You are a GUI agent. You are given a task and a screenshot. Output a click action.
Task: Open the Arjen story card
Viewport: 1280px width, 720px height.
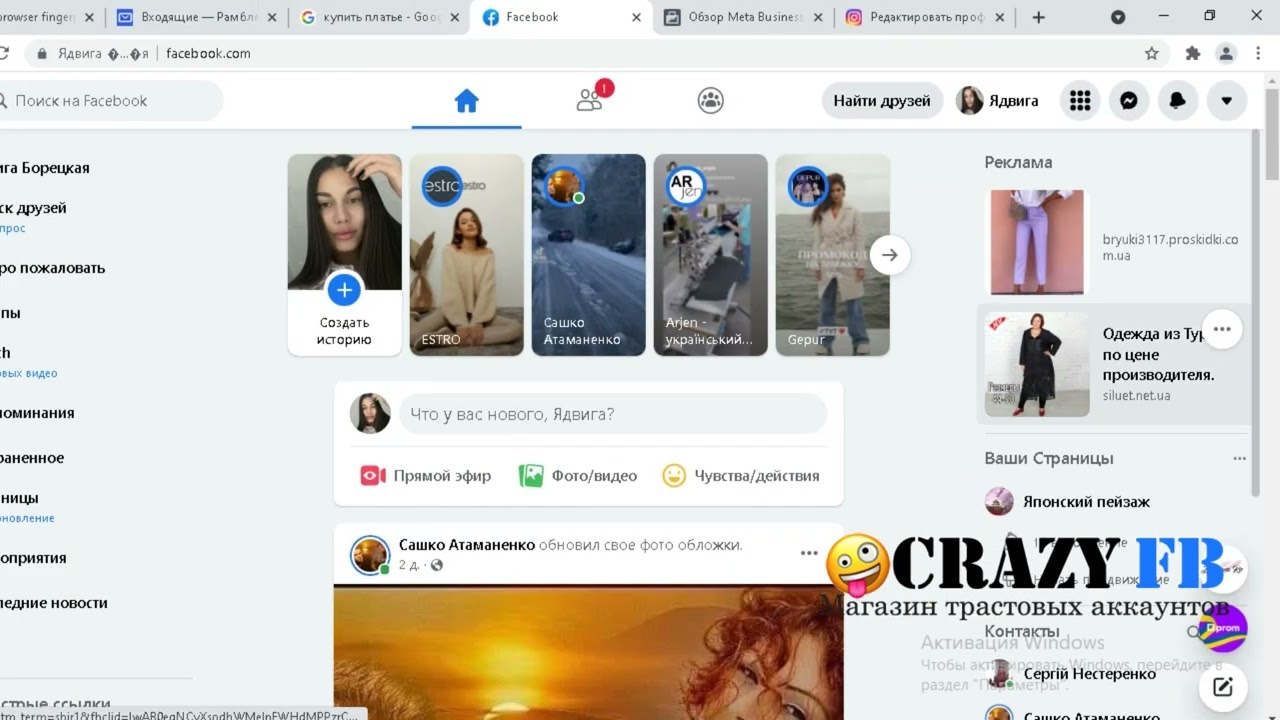pyautogui.click(x=710, y=255)
